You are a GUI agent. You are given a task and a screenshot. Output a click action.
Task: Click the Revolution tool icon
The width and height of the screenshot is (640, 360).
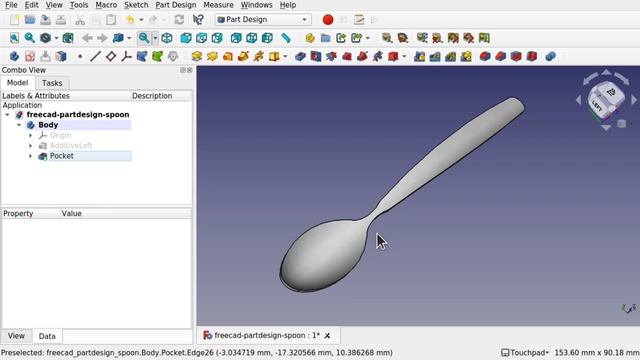(x=212, y=56)
